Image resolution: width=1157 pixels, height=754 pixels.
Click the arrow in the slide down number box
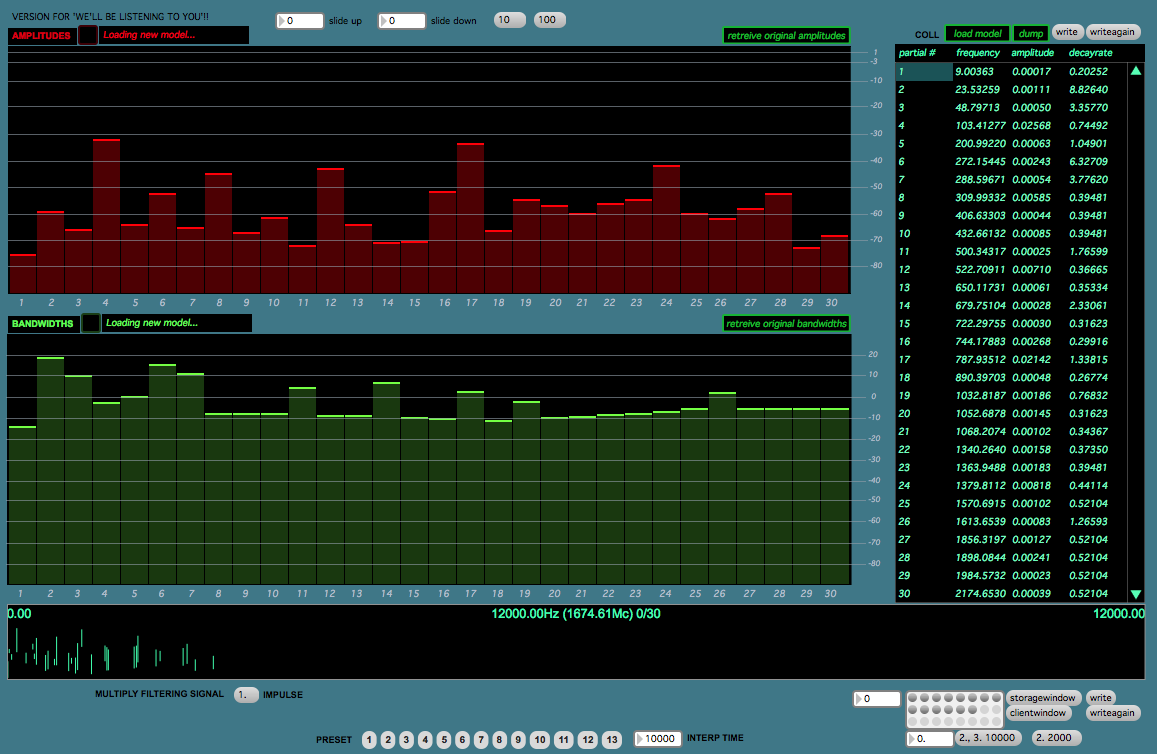pos(385,21)
